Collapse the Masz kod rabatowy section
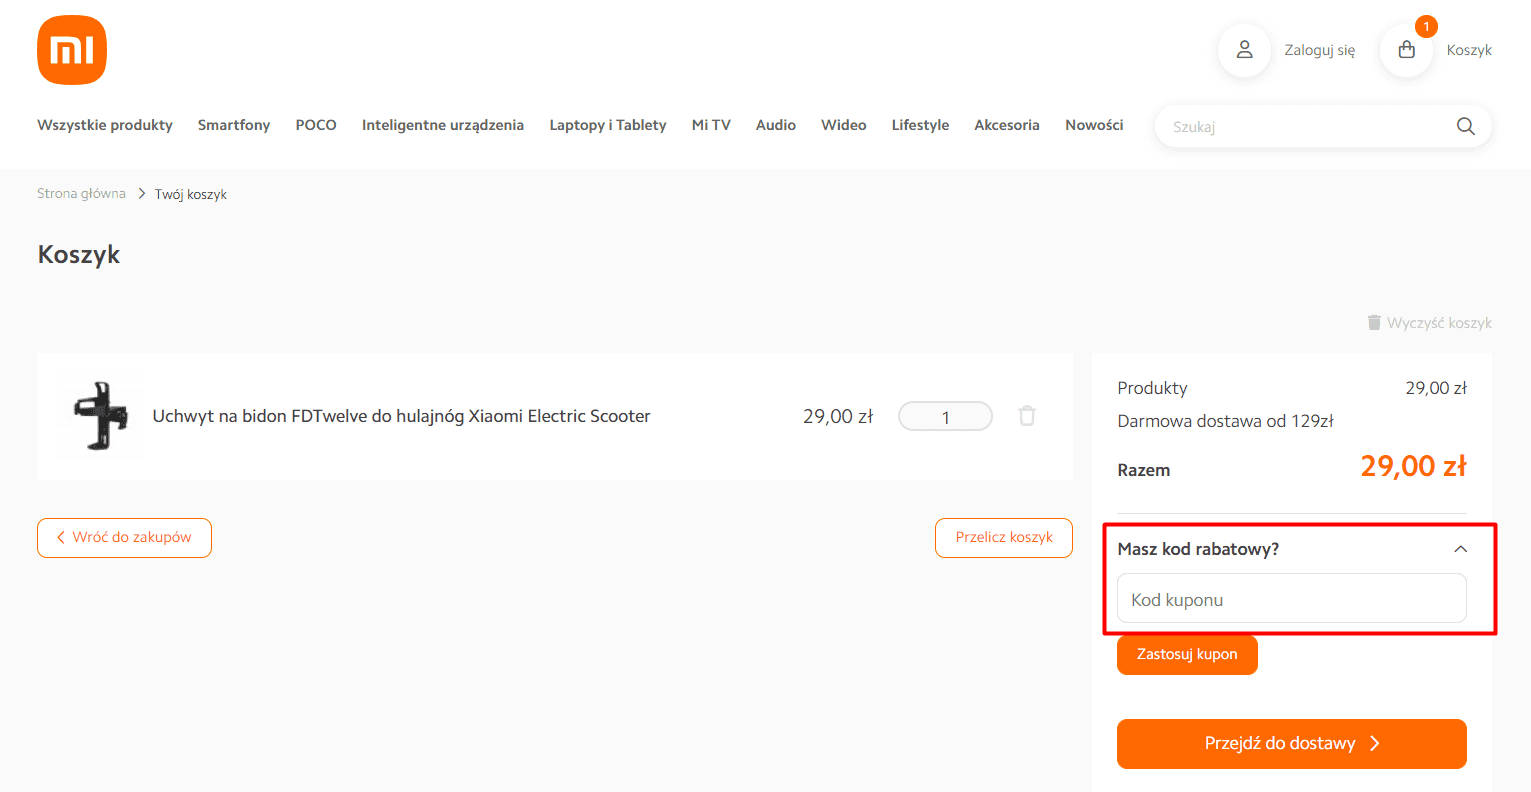This screenshot has height=792, width=1531. pyautogui.click(x=1460, y=549)
